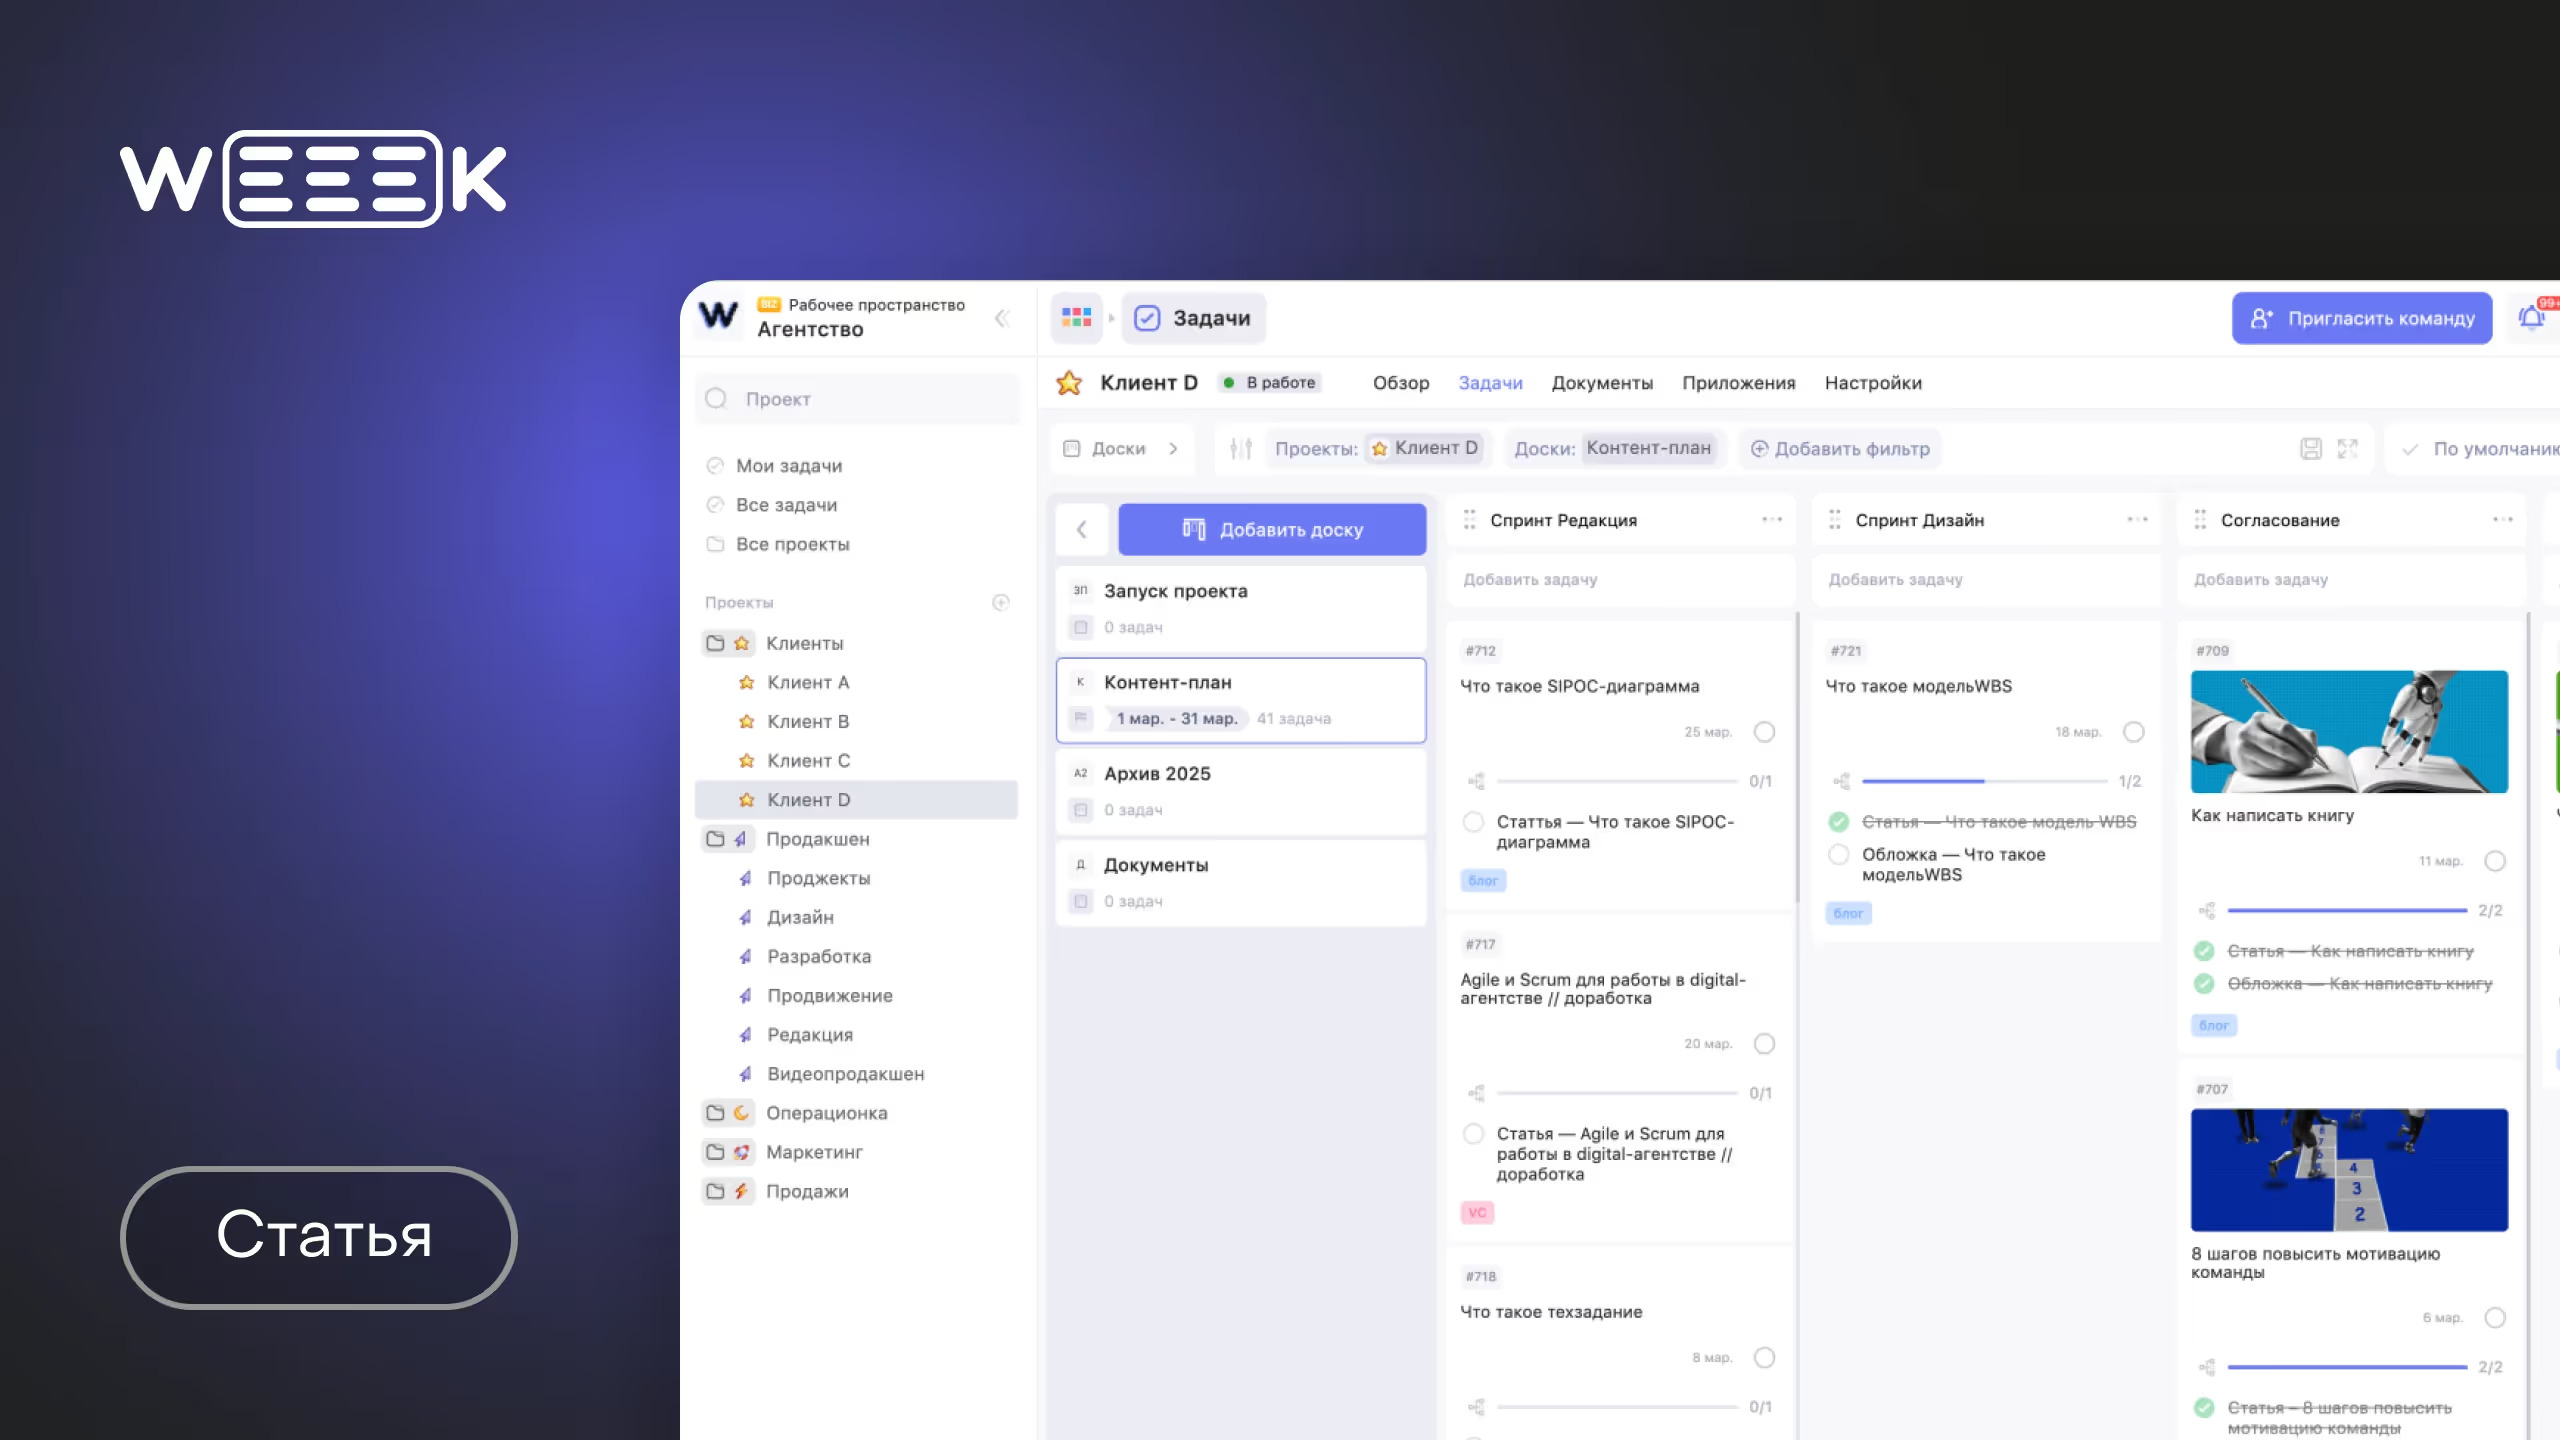Image resolution: width=2560 pixels, height=1440 pixels.
Task: Toggle fullscreen expand icon
Action: [2347, 449]
